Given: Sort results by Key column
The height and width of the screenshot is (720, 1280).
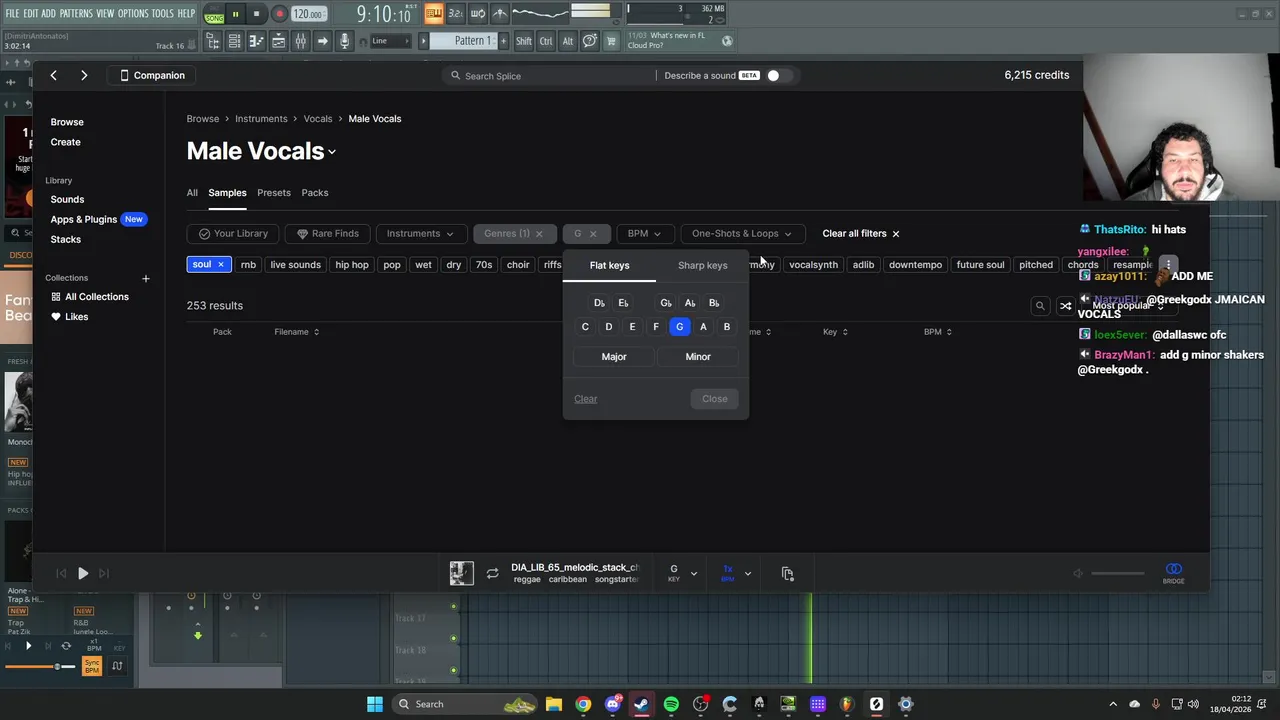Looking at the screenshot, I should point(835,332).
